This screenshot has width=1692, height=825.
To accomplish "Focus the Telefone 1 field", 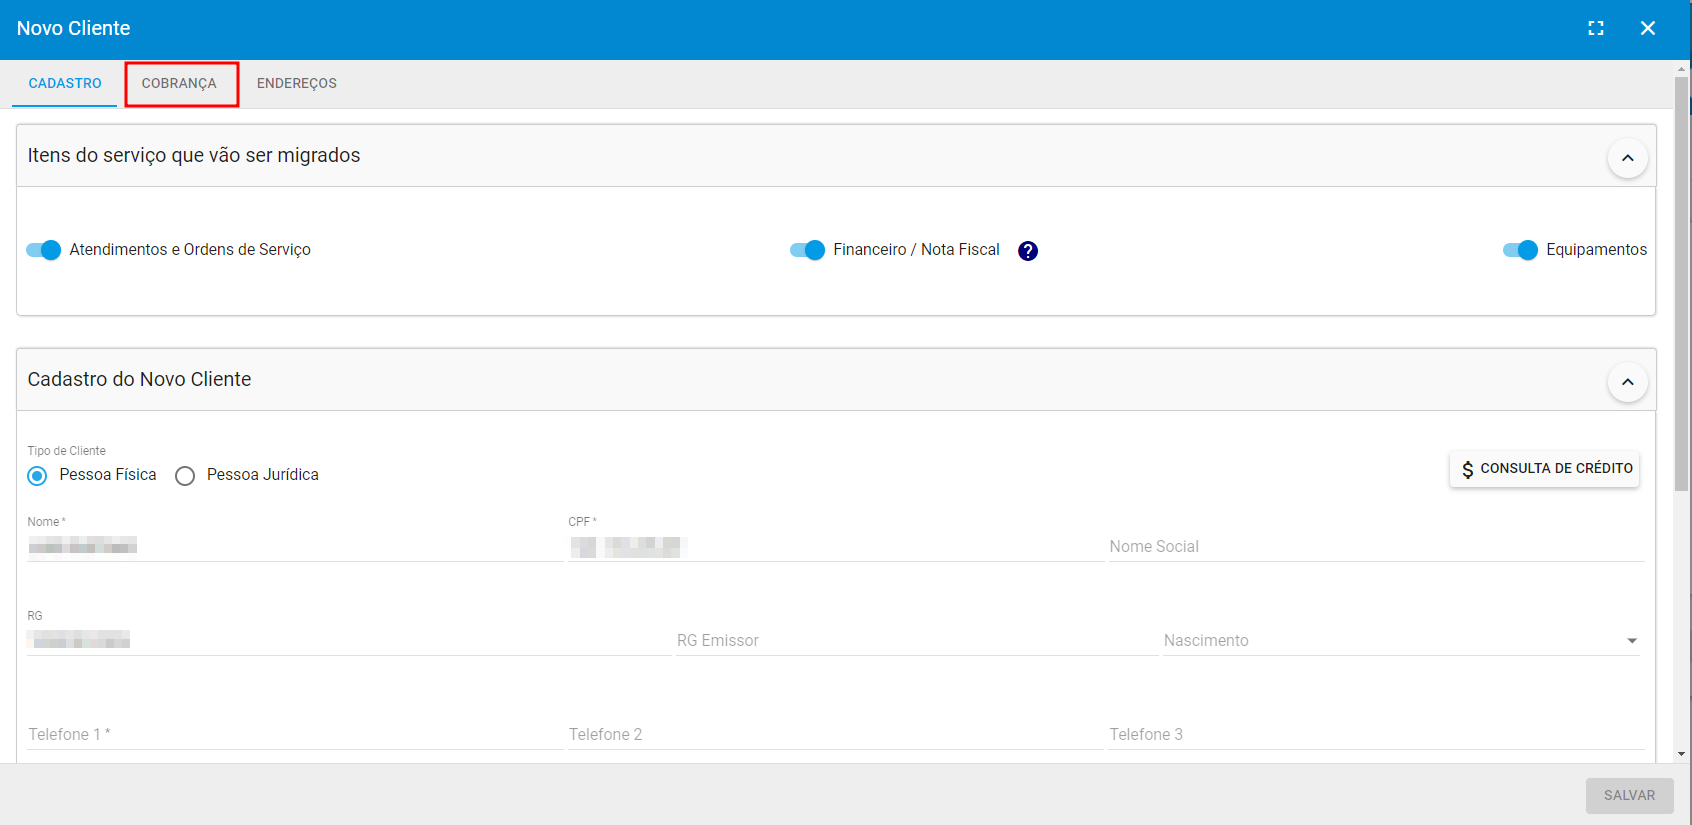I will click(x=295, y=734).
